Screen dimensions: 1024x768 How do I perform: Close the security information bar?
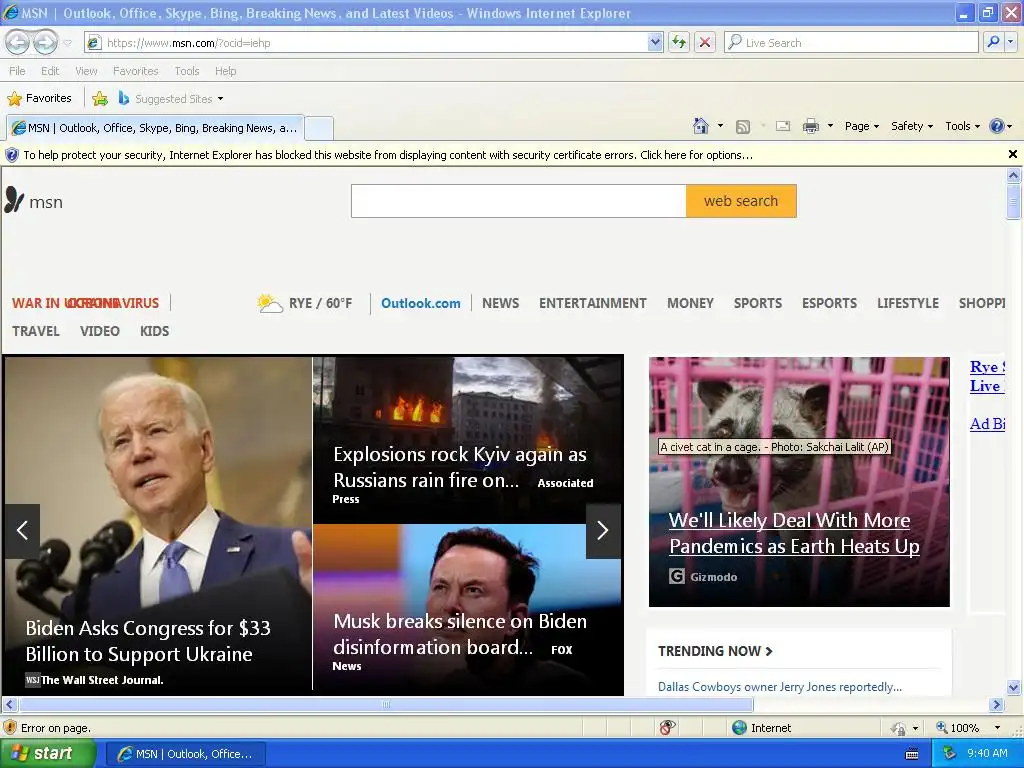point(1012,154)
